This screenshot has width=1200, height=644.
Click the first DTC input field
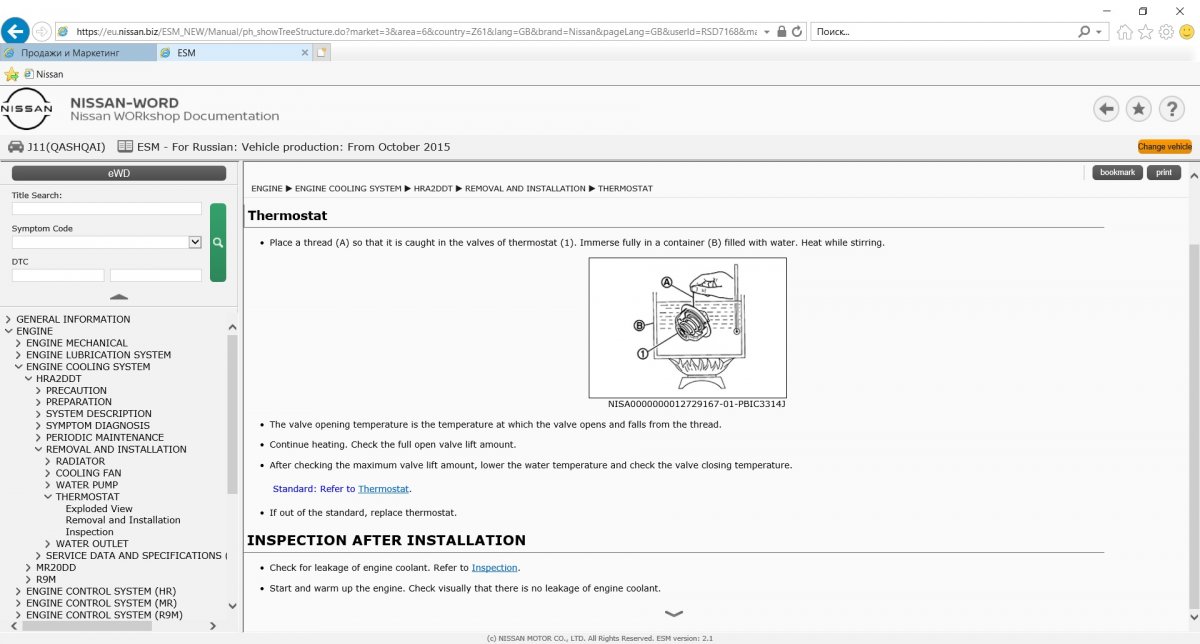(58, 275)
